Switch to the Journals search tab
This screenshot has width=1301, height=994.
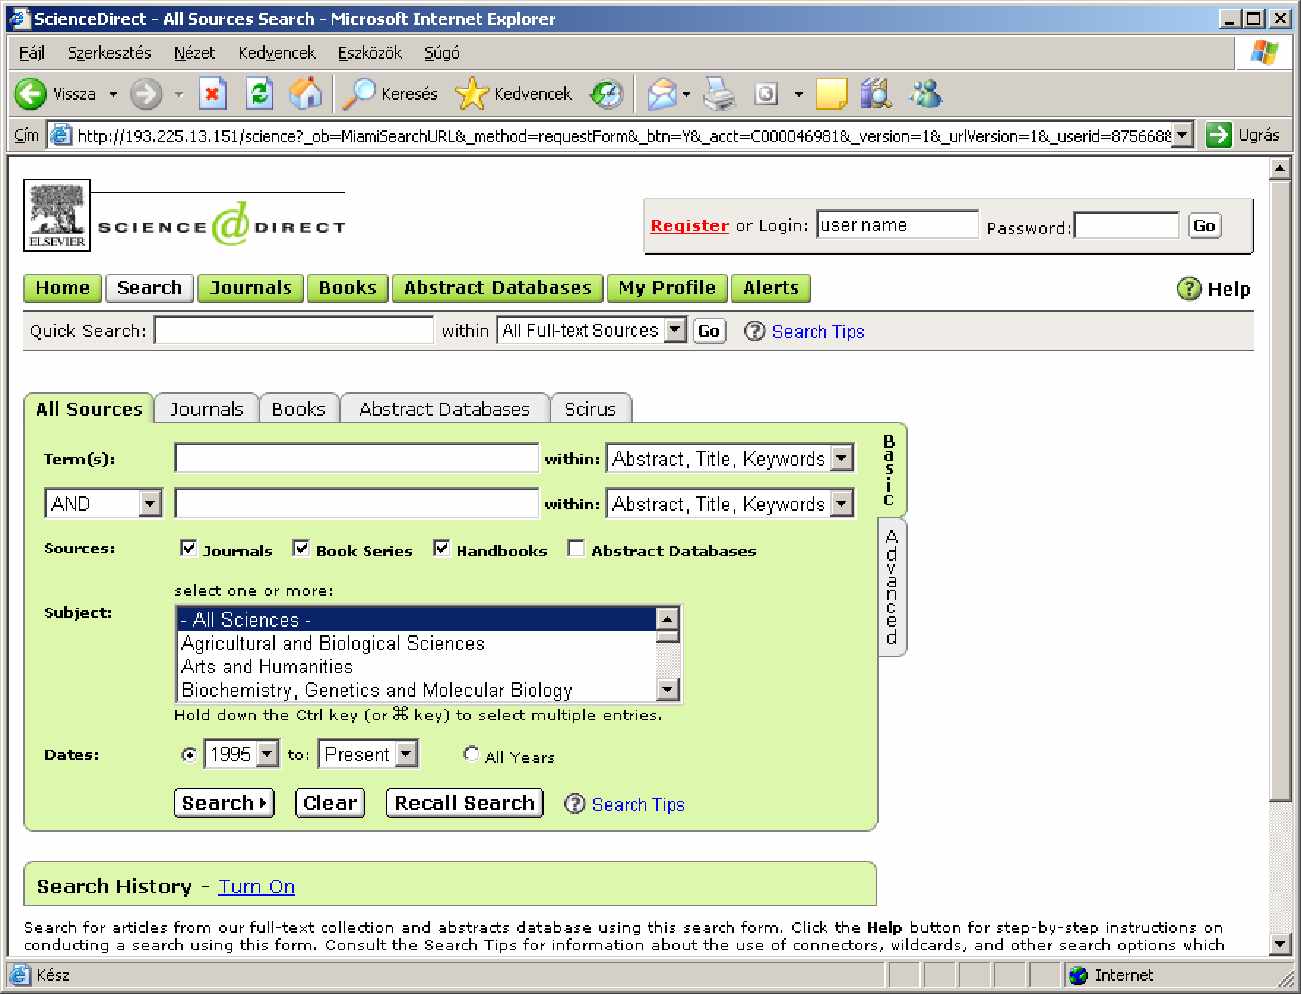(206, 409)
